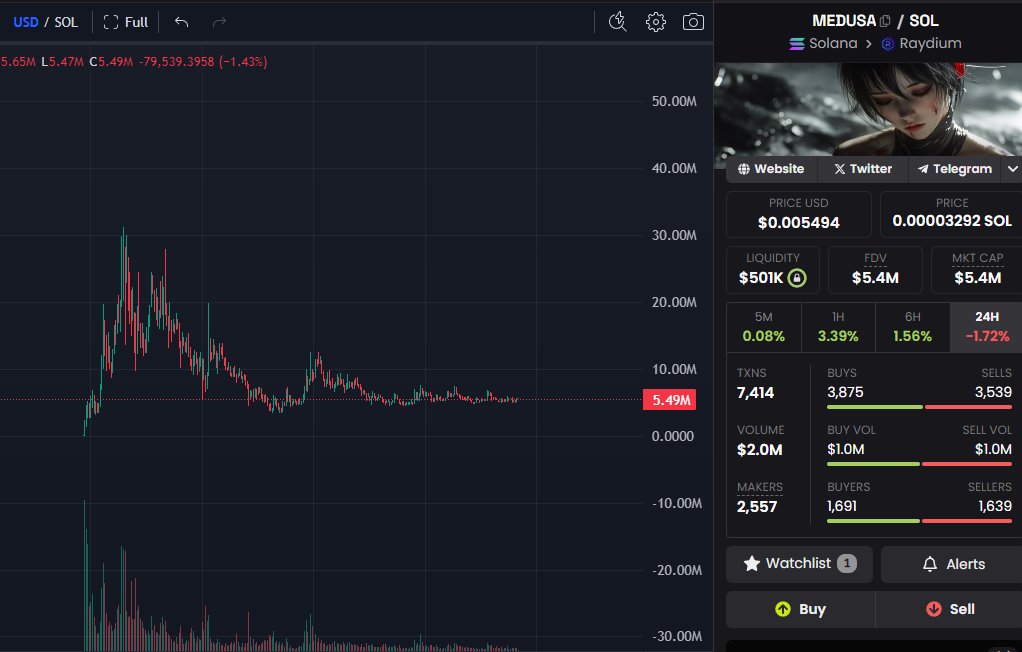
Task: Add MEDUSA to Watchlist
Action: pyautogui.click(x=799, y=564)
